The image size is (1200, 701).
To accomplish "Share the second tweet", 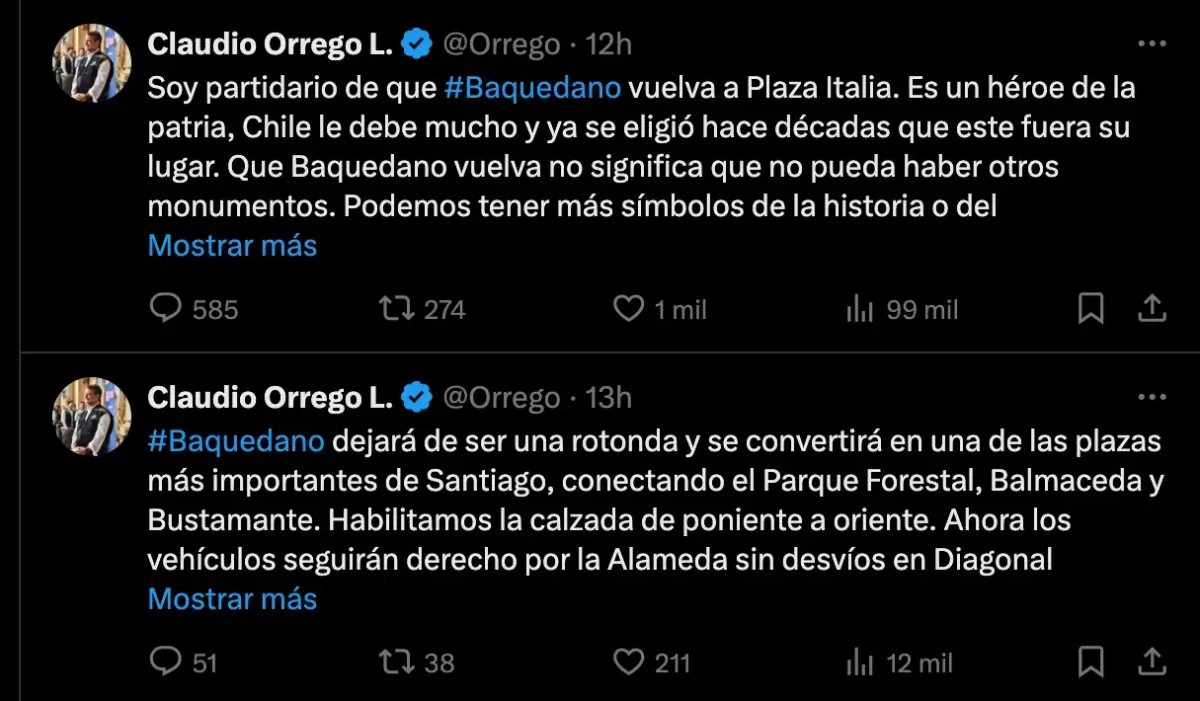I will [x=1152, y=661].
